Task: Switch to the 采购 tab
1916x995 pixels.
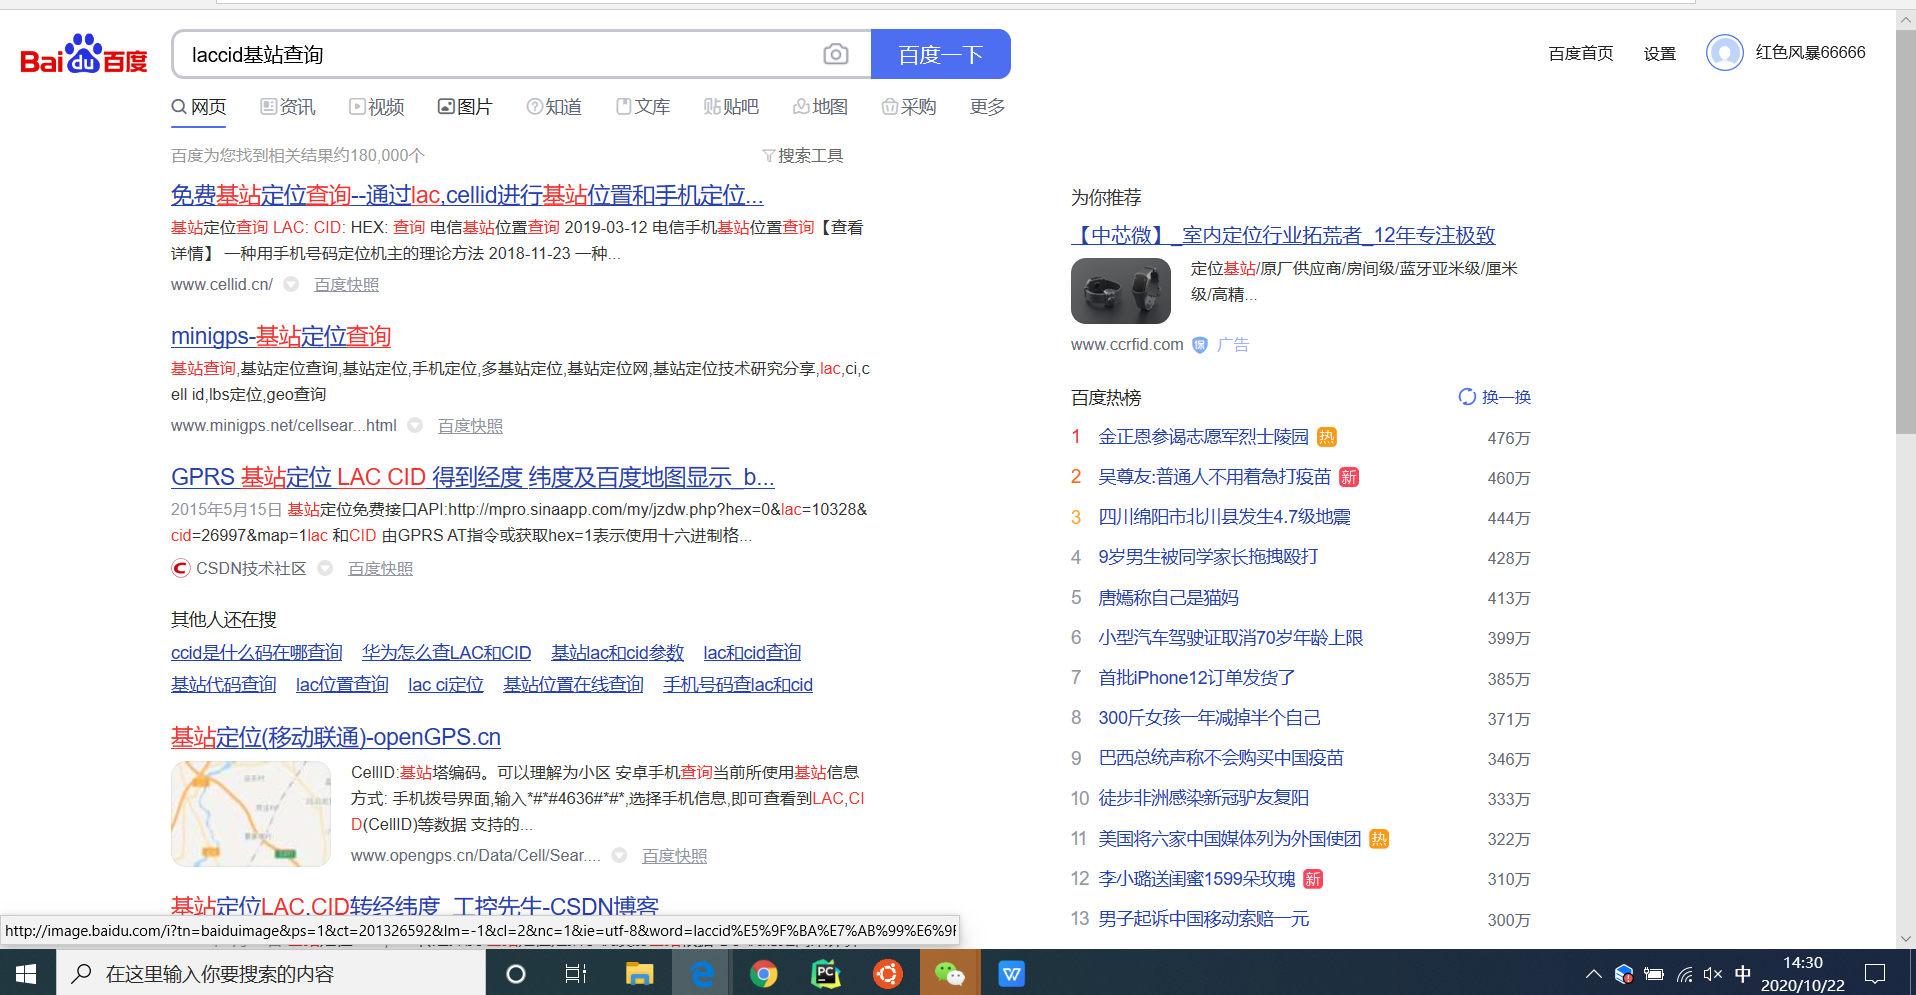Action: pyautogui.click(x=909, y=107)
